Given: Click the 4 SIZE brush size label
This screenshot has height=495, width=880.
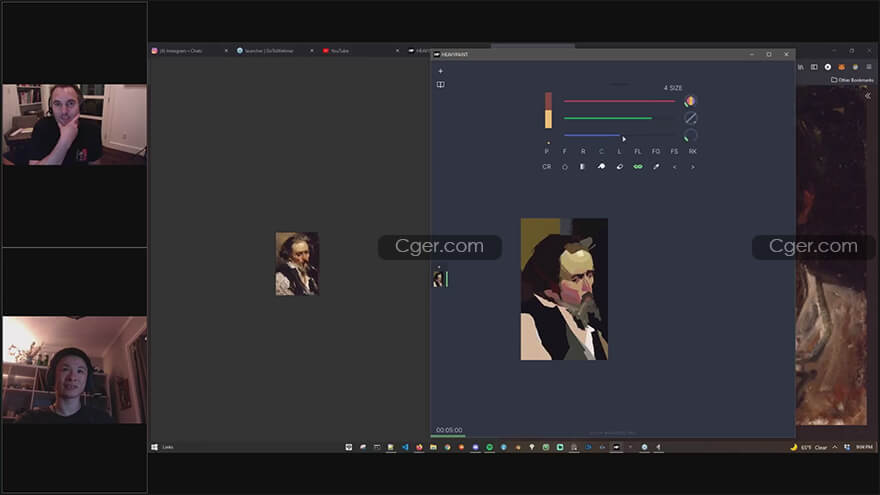Looking at the screenshot, I should coord(673,88).
